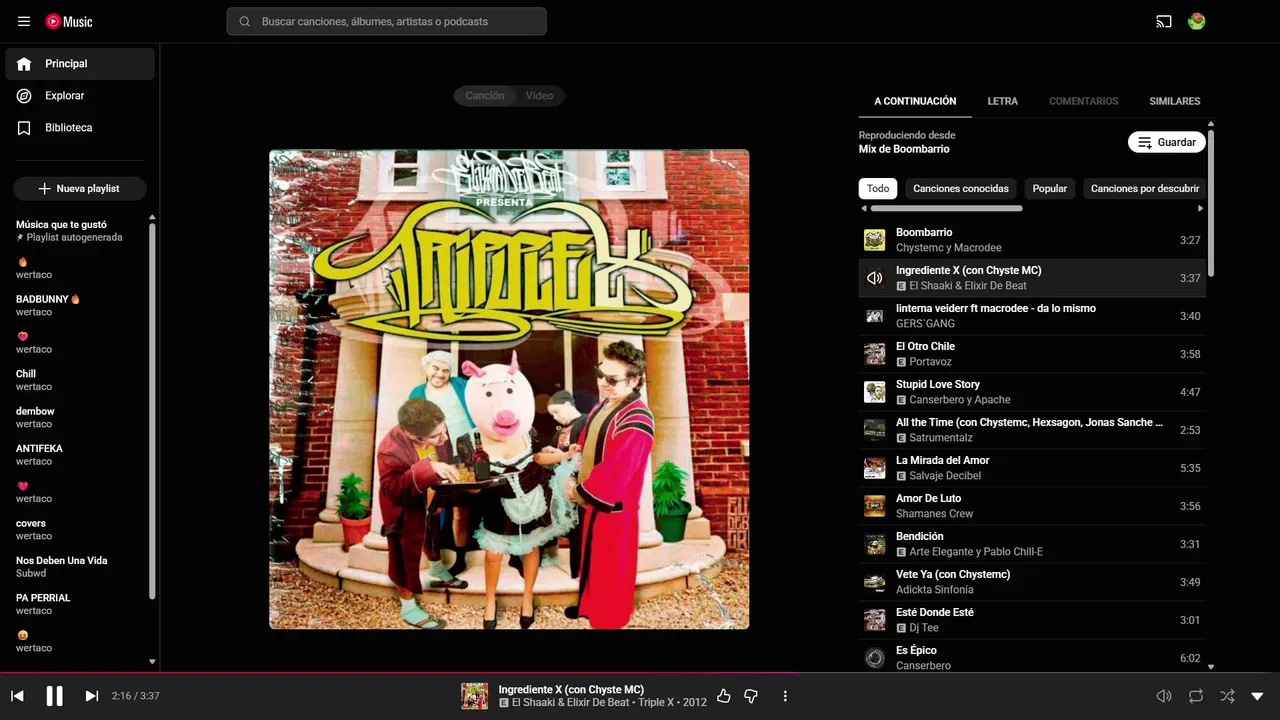Play Vete Ya by Adickta Sinfonía

tap(1032, 582)
